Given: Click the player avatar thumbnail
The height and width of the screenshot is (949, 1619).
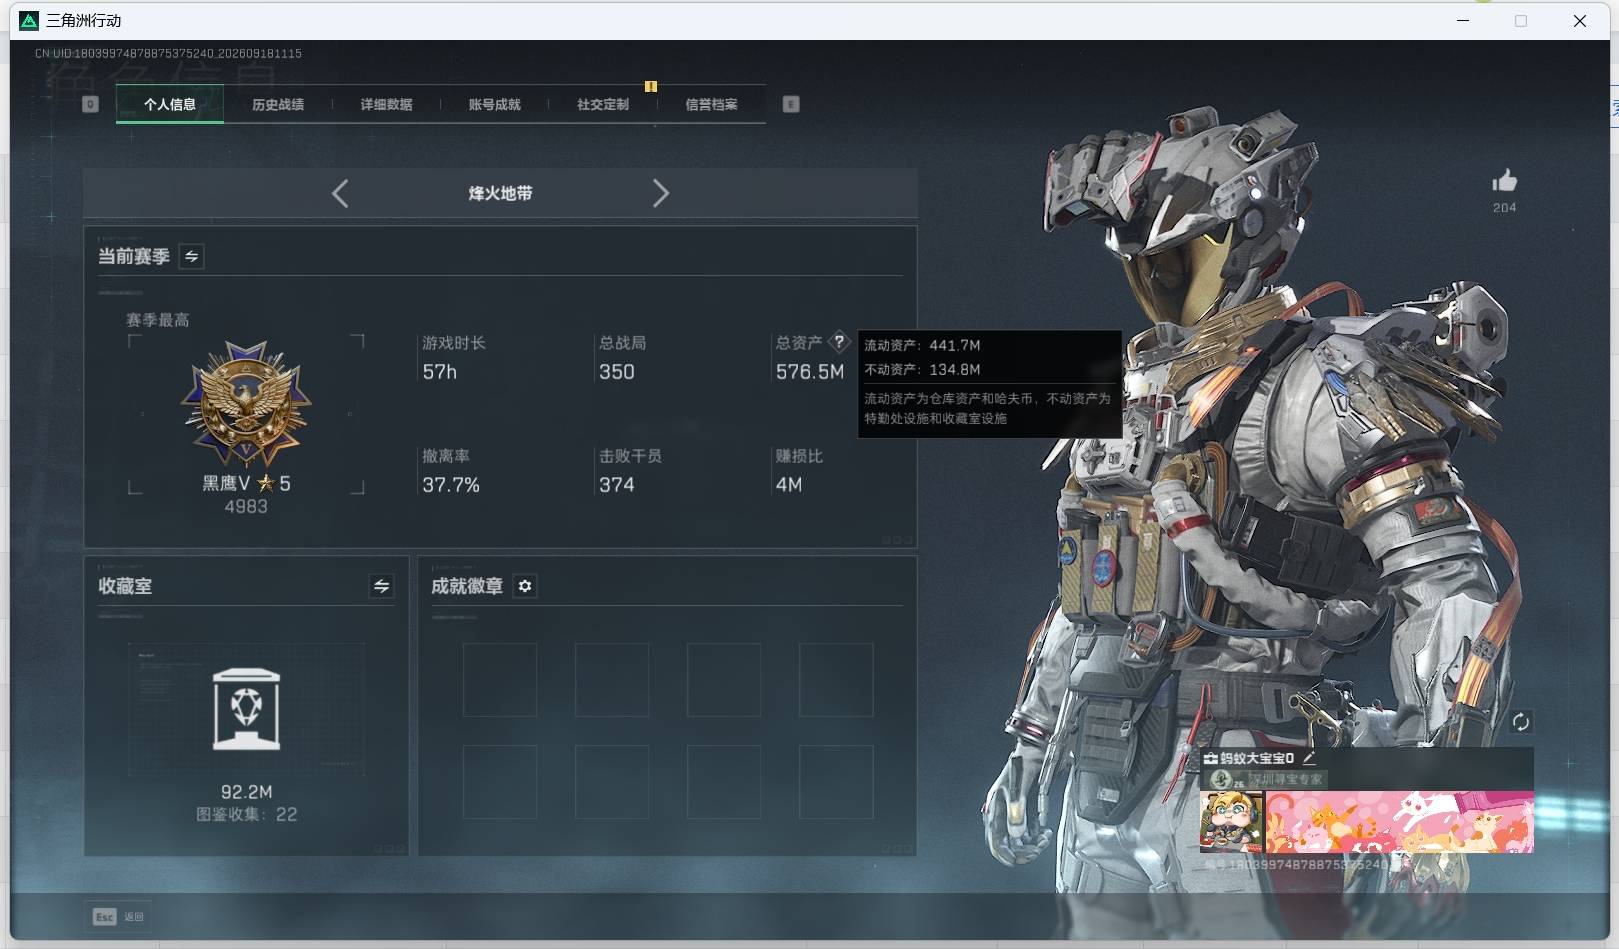Looking at the screenshot, I should pyautogui.click(x=1231, y=822).
